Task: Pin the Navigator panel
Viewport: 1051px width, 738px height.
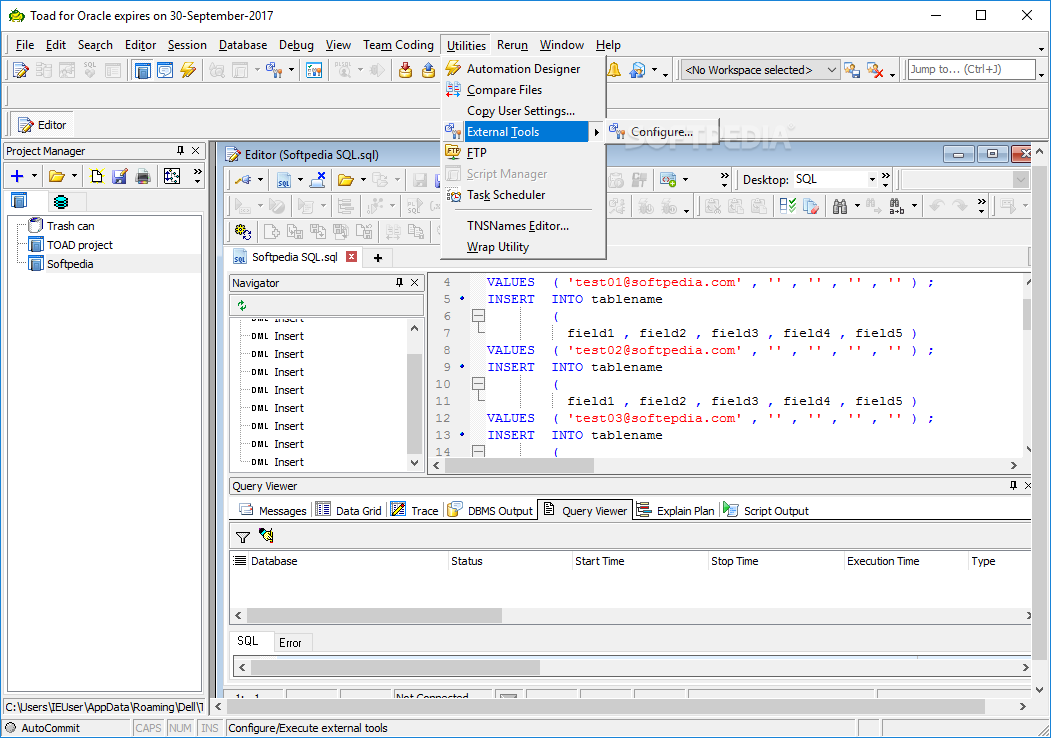Action: [x=399, y=283]
